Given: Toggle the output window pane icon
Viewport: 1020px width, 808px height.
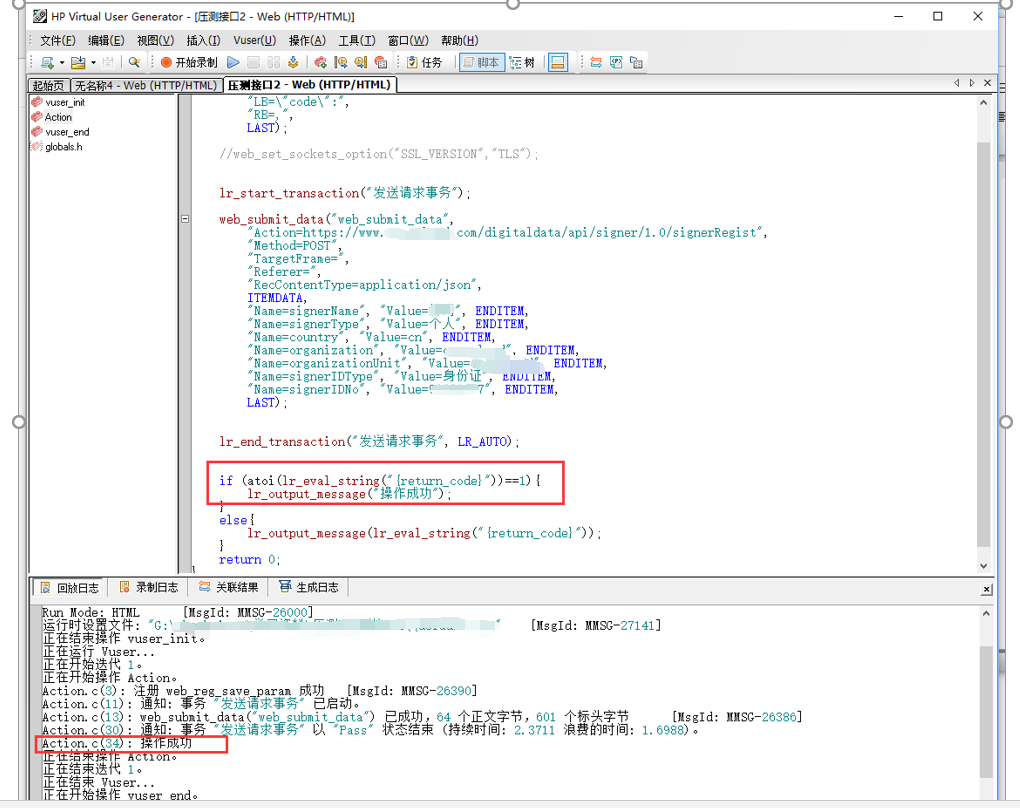Looking at the screenshot, I should coord(557,62).
